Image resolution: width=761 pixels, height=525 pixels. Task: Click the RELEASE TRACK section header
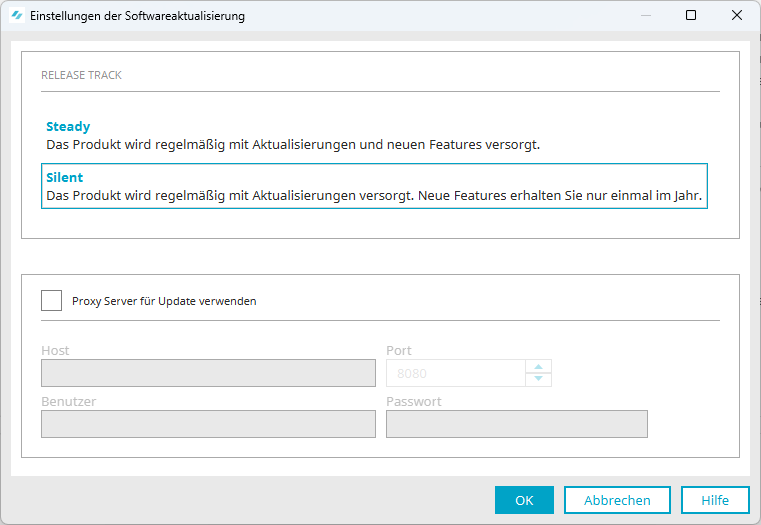82,75
